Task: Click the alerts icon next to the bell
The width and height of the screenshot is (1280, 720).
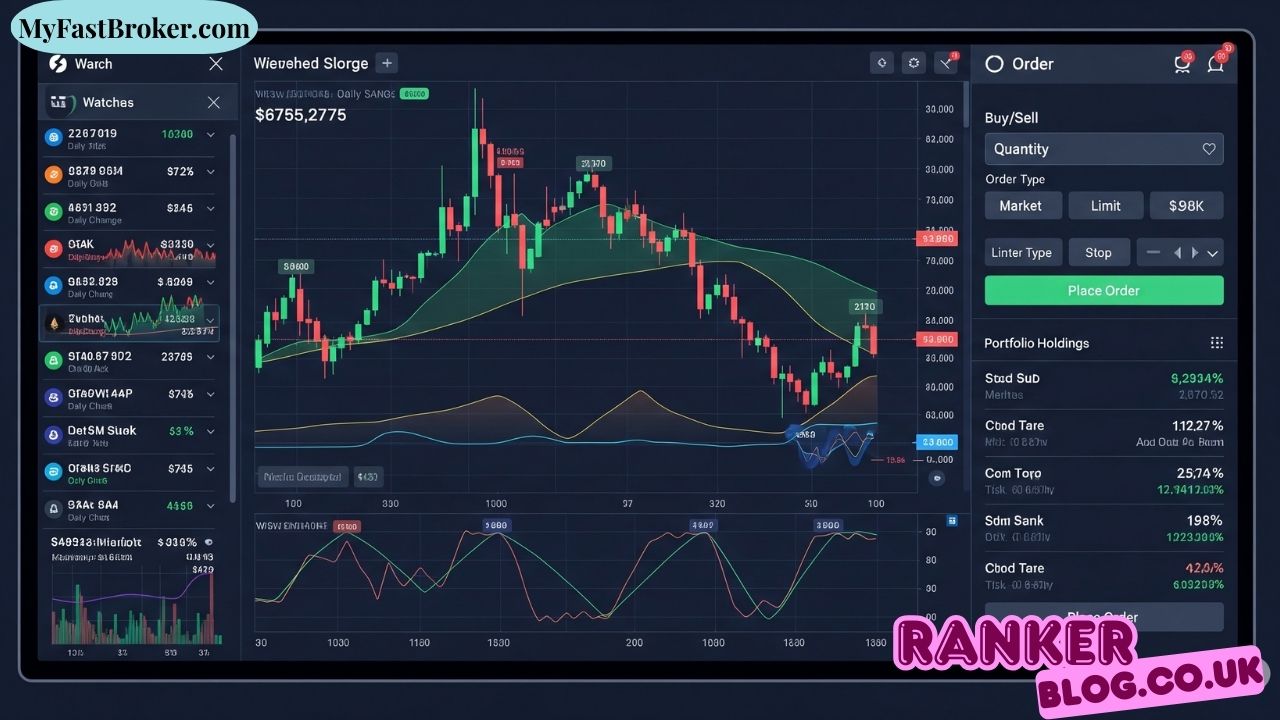Action: 1183,63
